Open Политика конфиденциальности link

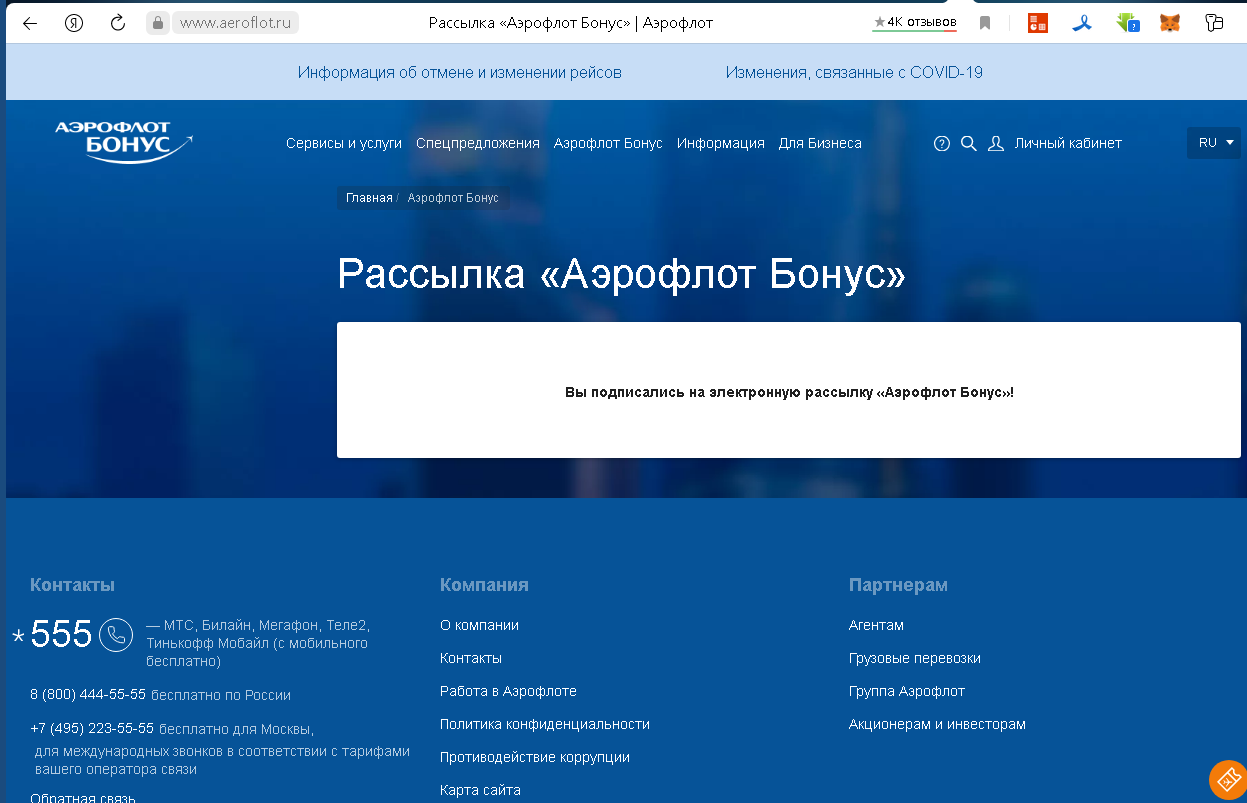coord(545,724)
